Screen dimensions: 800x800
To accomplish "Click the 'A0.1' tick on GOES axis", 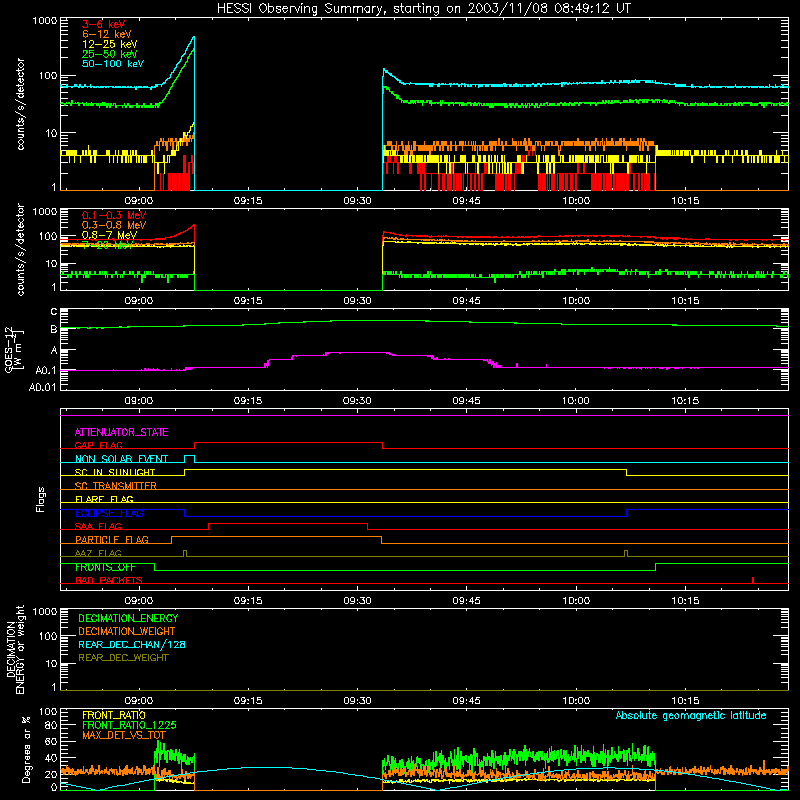I will point(46,371).
